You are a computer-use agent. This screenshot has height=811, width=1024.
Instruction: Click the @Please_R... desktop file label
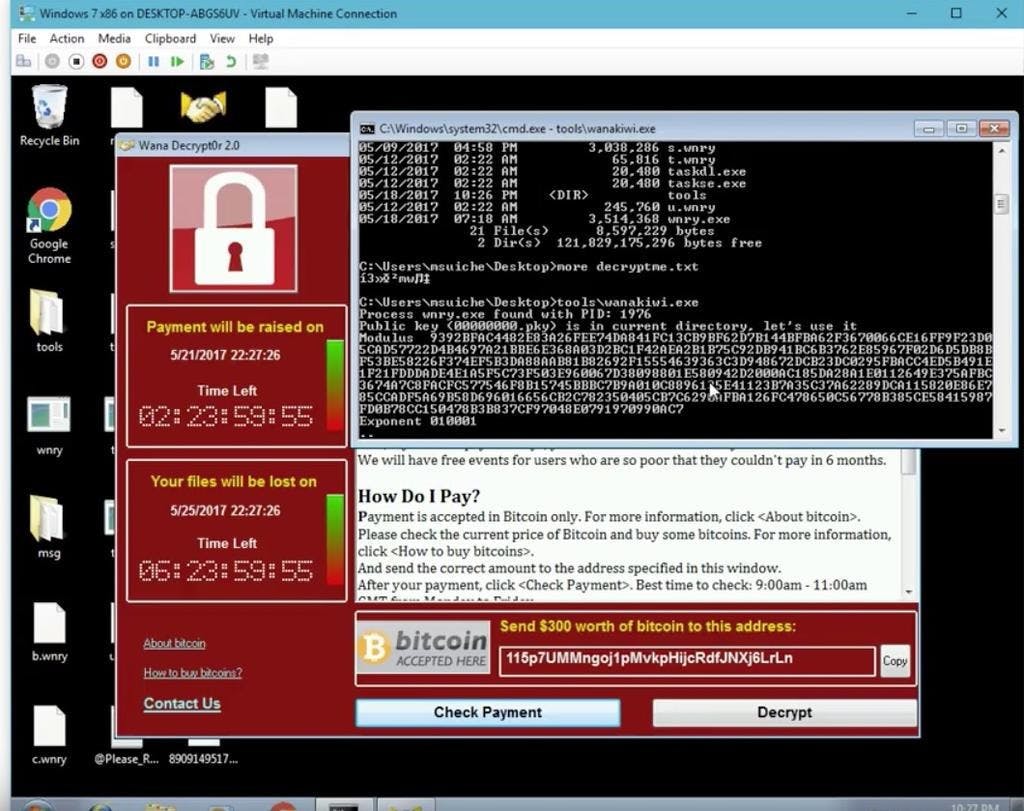tap(126, 759)
